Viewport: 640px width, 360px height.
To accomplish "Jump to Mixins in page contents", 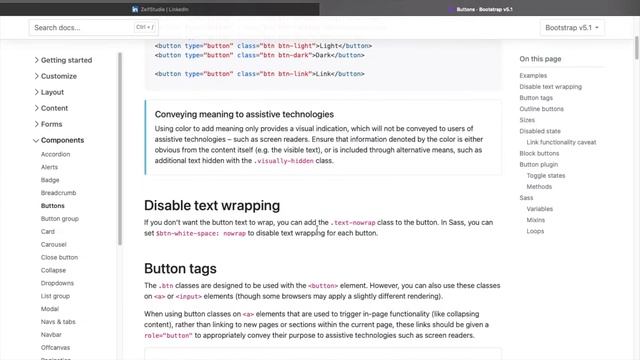I will (536, 220).
